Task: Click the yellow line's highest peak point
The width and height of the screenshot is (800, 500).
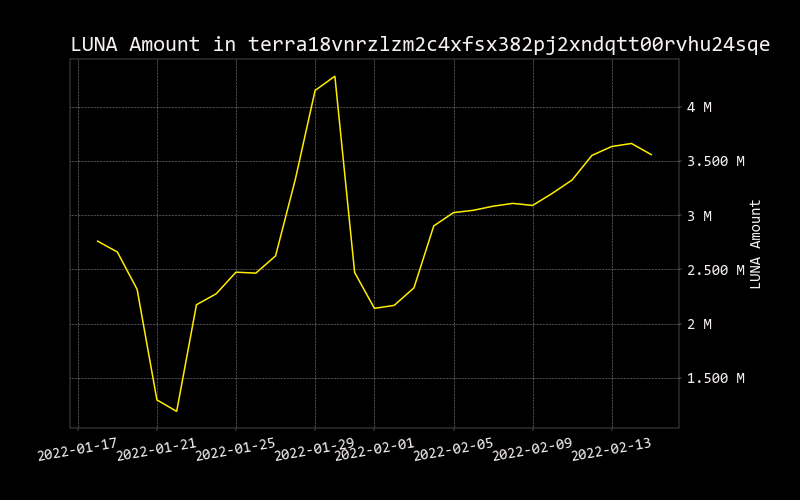Action: click(335, 77)
